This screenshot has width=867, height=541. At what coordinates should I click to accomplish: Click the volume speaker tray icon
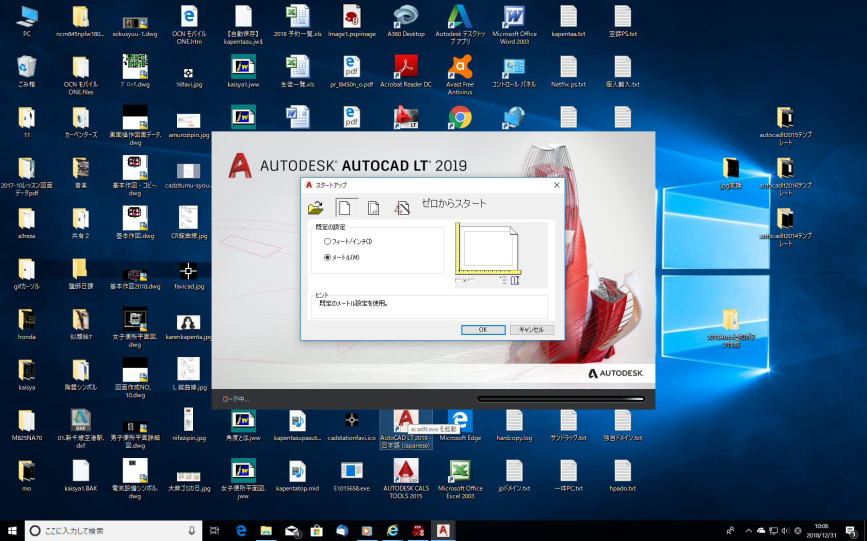pos(785,530)
